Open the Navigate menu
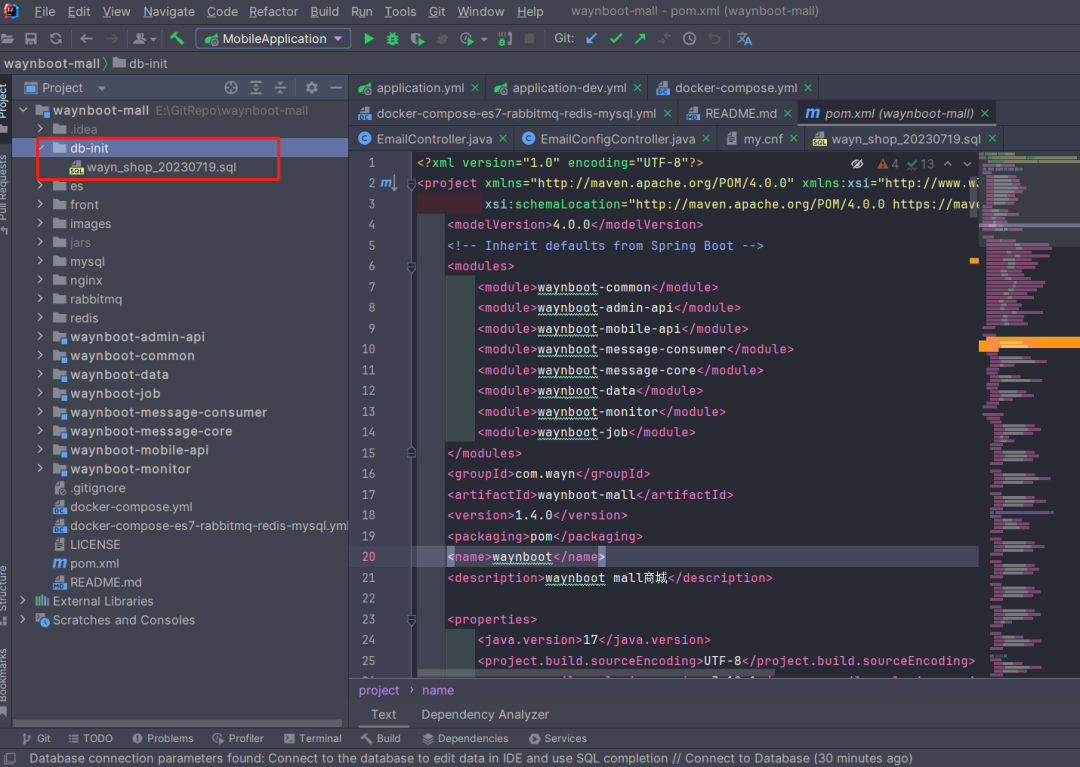 pos(169,12)
